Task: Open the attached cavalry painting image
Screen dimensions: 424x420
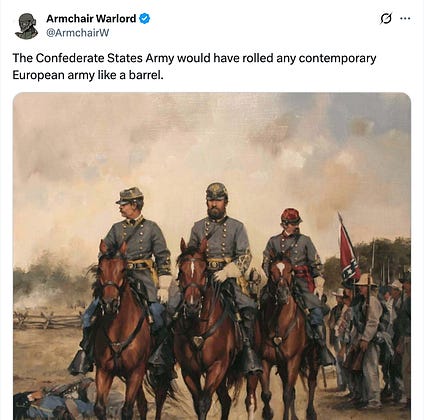Action: point(212,256)
